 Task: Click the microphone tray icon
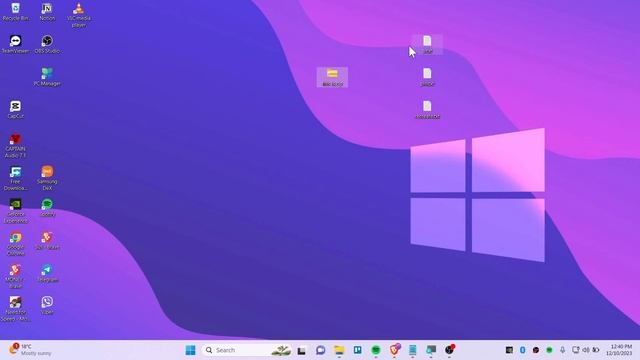tap(562, 350)
